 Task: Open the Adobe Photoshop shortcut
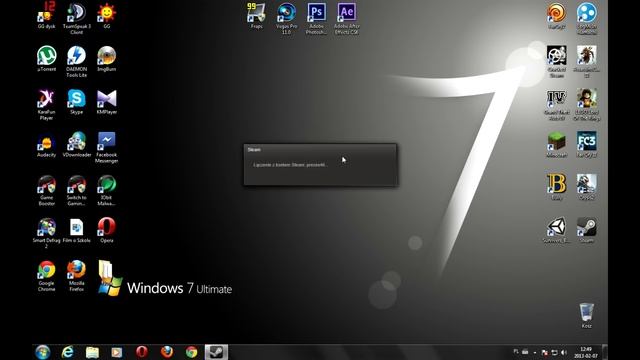pyautogui.click(x=316, y=18)
